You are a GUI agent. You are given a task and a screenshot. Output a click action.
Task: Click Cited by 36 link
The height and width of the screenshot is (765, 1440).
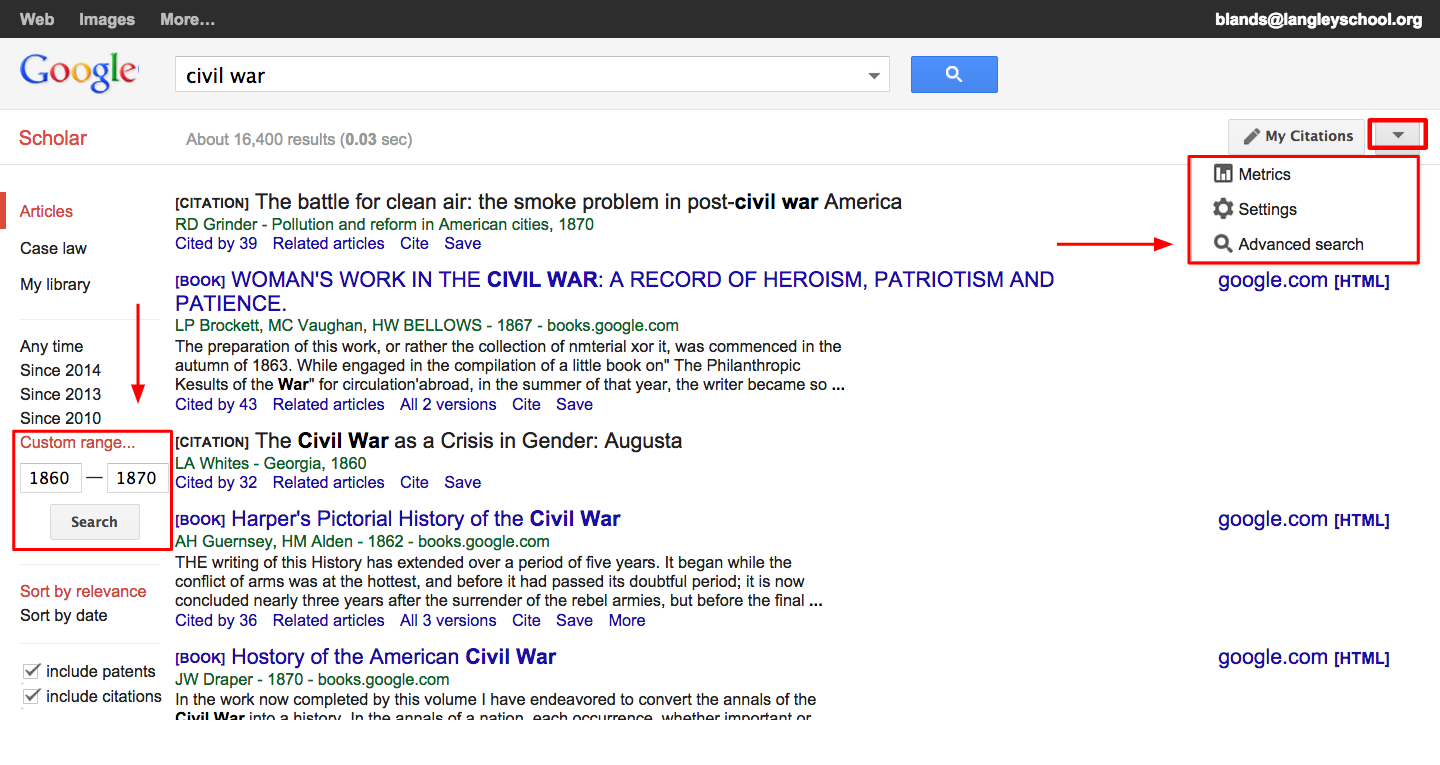[216, 620]
